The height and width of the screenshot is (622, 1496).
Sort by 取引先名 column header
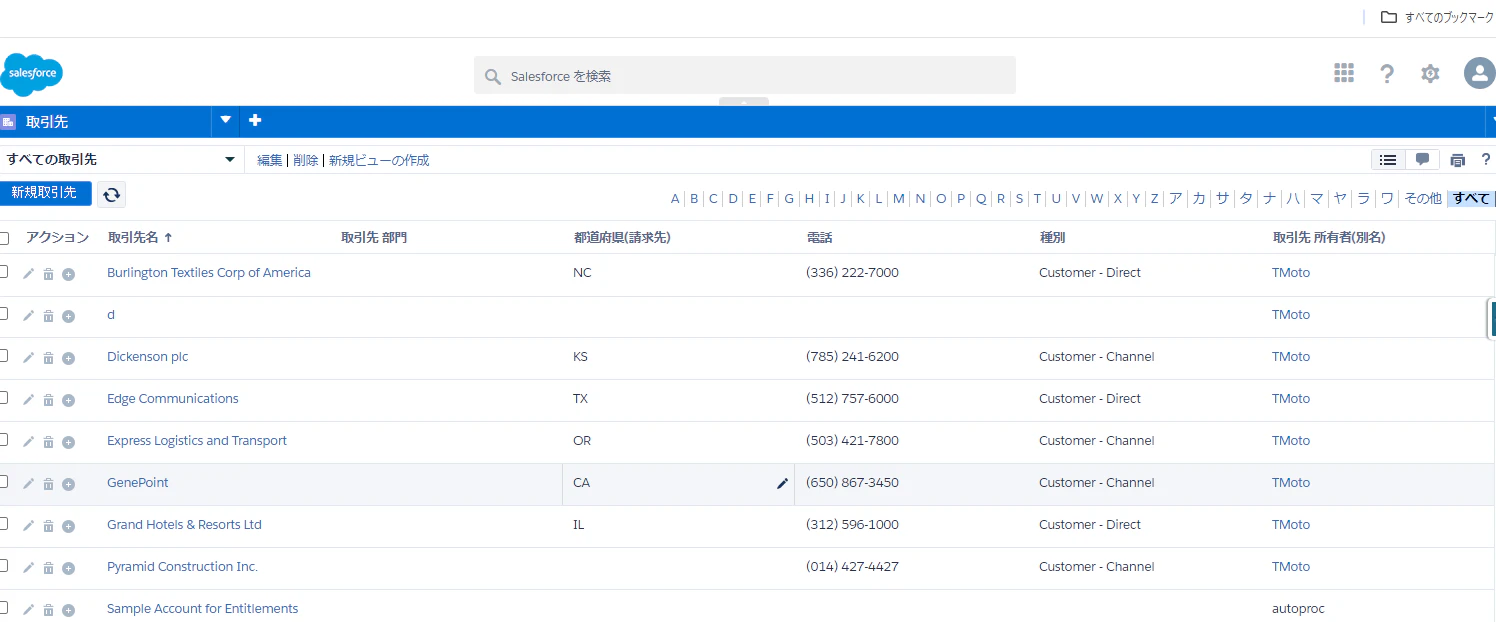[x=140, y=238]
